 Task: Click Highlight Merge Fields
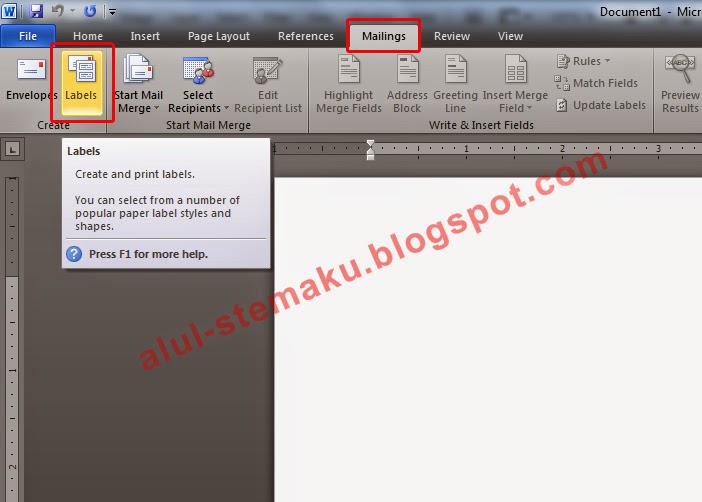pos(349,83)
